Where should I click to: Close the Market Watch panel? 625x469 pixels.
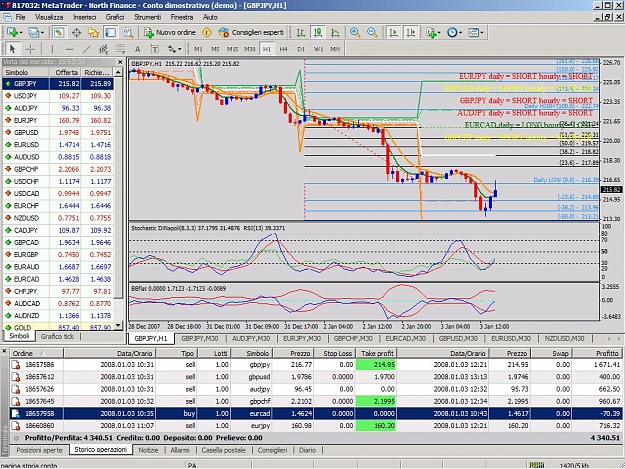click(x=120, y=62)
